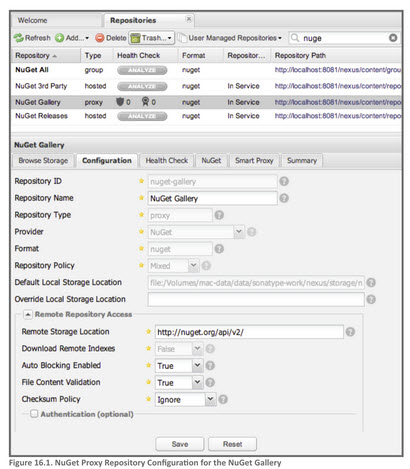Click help icon for Download Remote Indexes
The height and width of the screenshot is (469, 410).
210,349
